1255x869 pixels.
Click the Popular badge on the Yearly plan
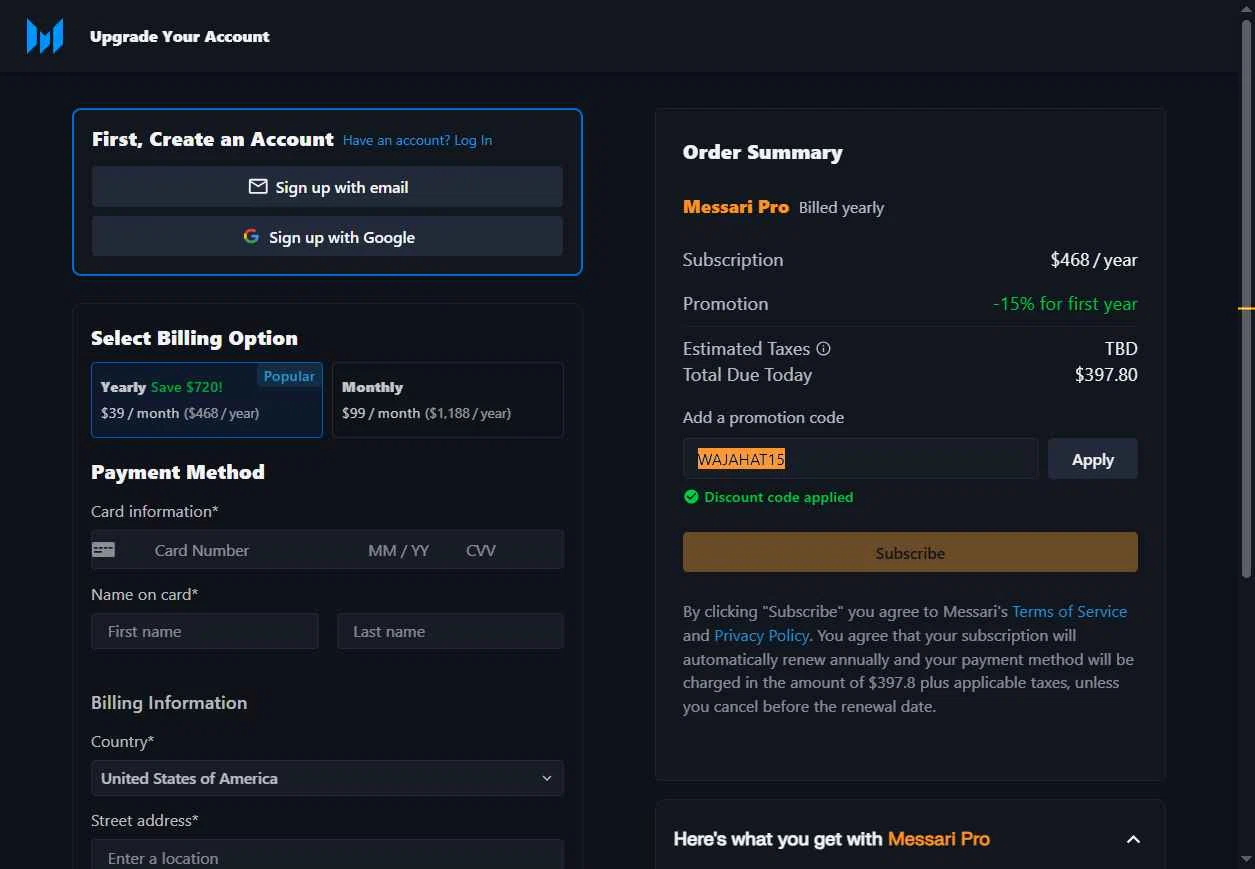tap(289, 376)
